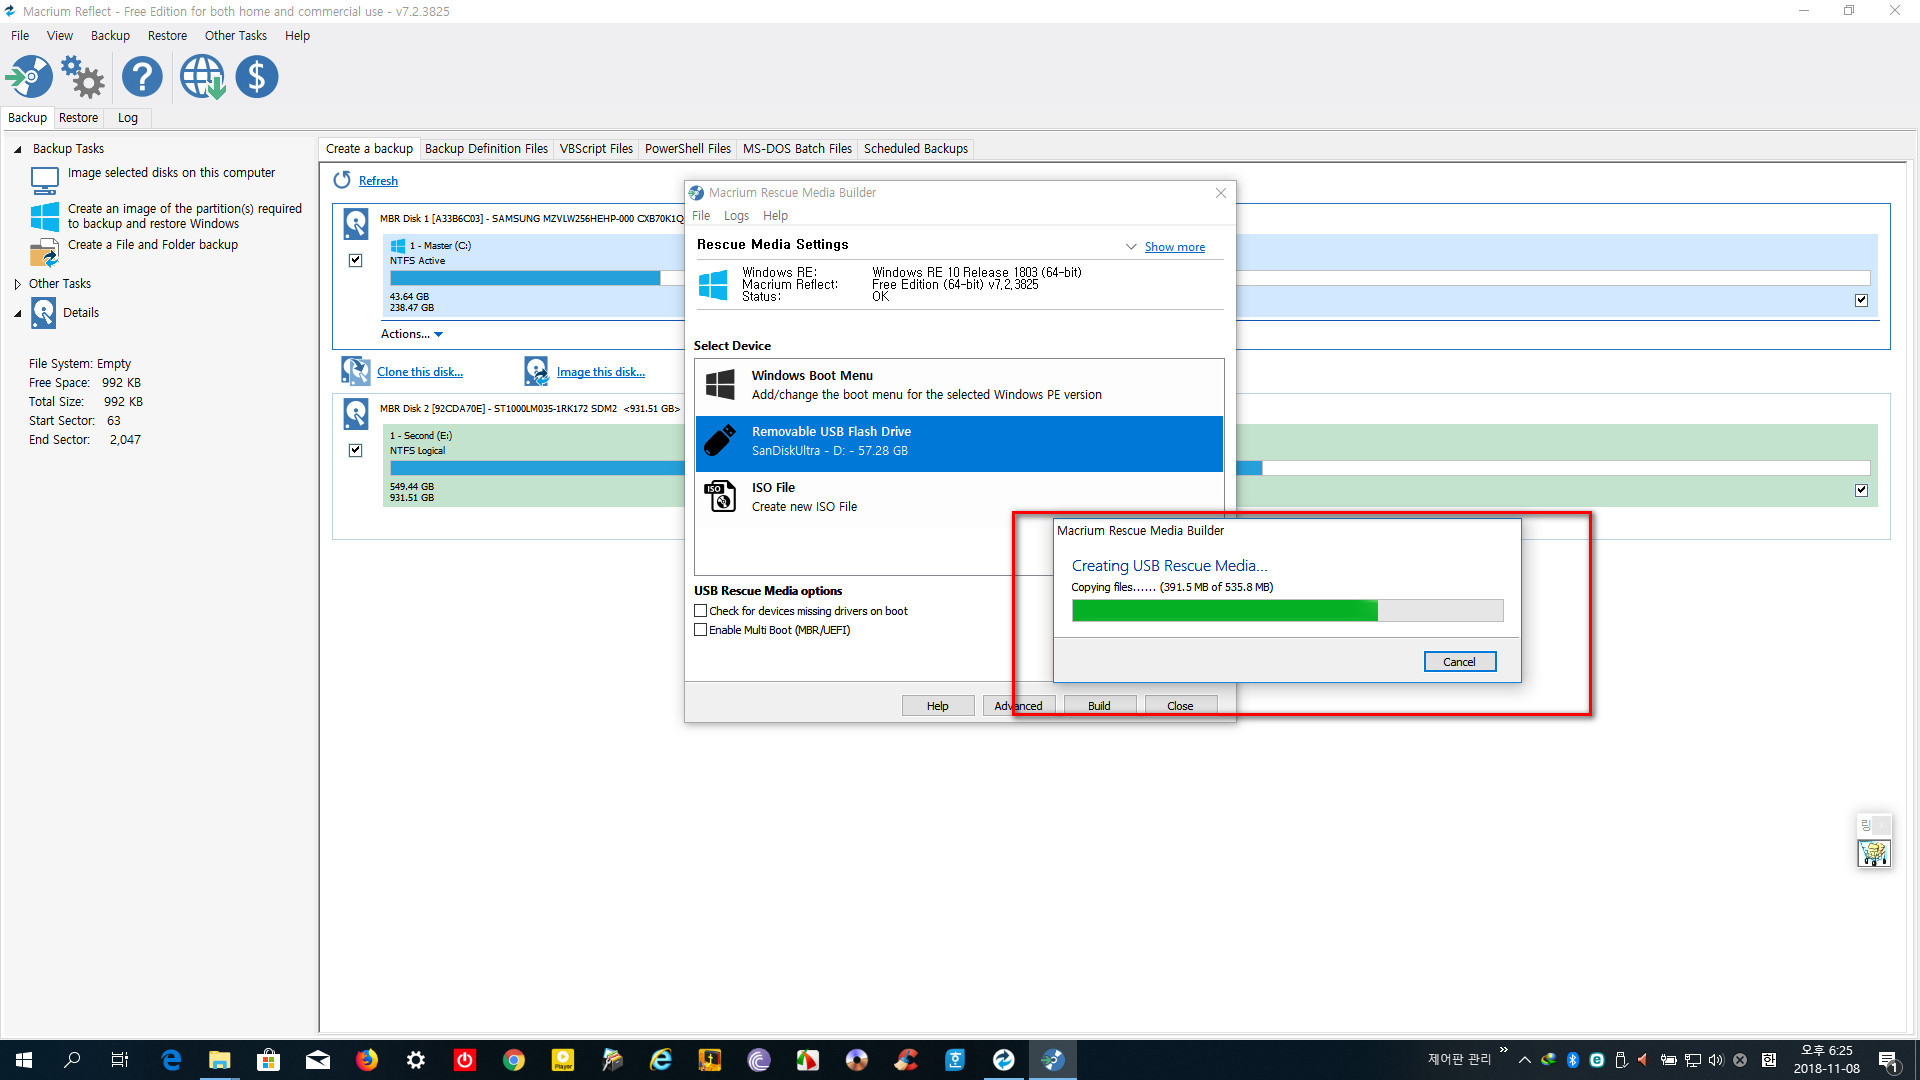Open File Explorer from the taskbar
Viewport: 1920px width, 1080px height.
pos(220,1060)
